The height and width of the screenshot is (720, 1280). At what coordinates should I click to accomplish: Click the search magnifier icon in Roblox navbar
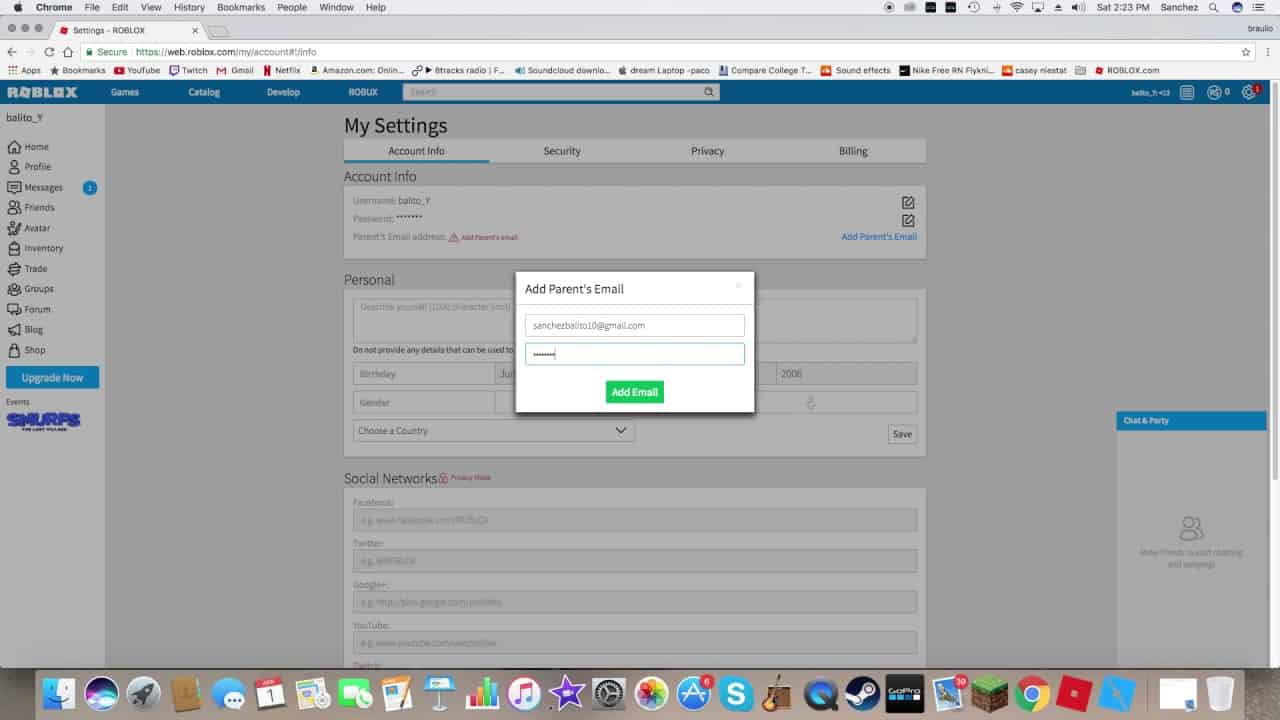click(709, 92)
